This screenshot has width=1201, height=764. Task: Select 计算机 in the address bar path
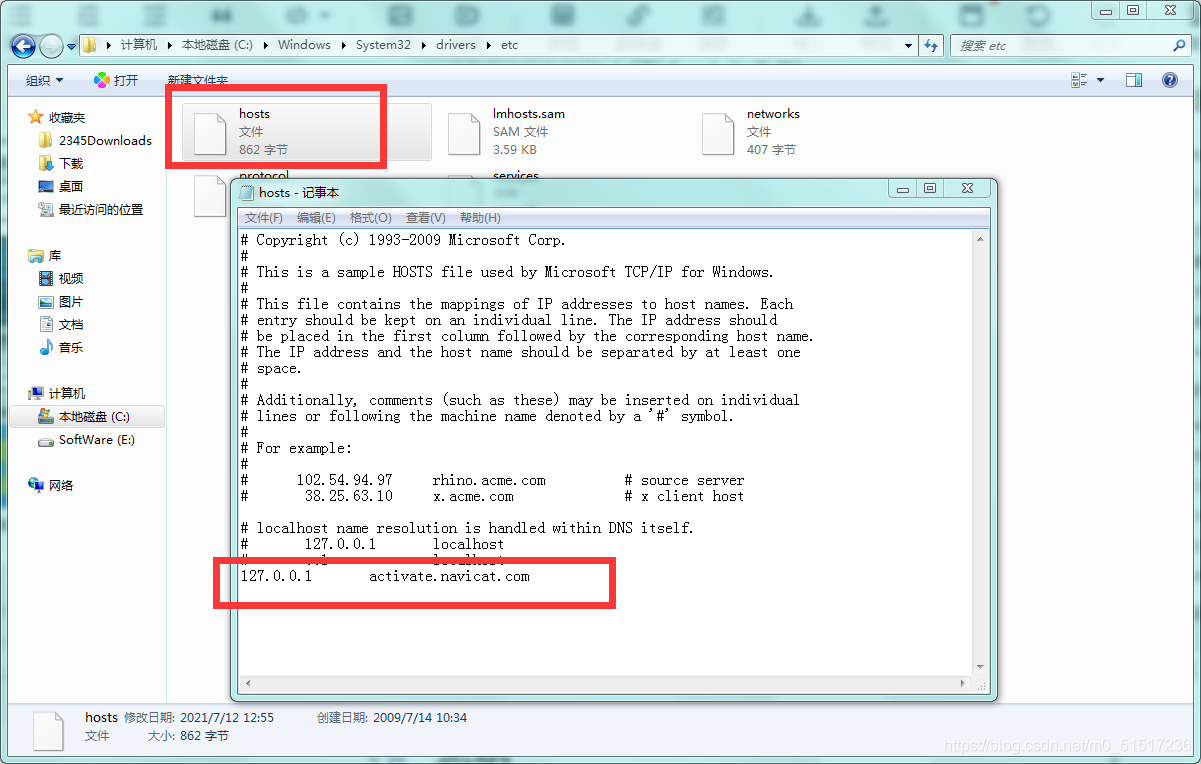(x=138, y=45)
